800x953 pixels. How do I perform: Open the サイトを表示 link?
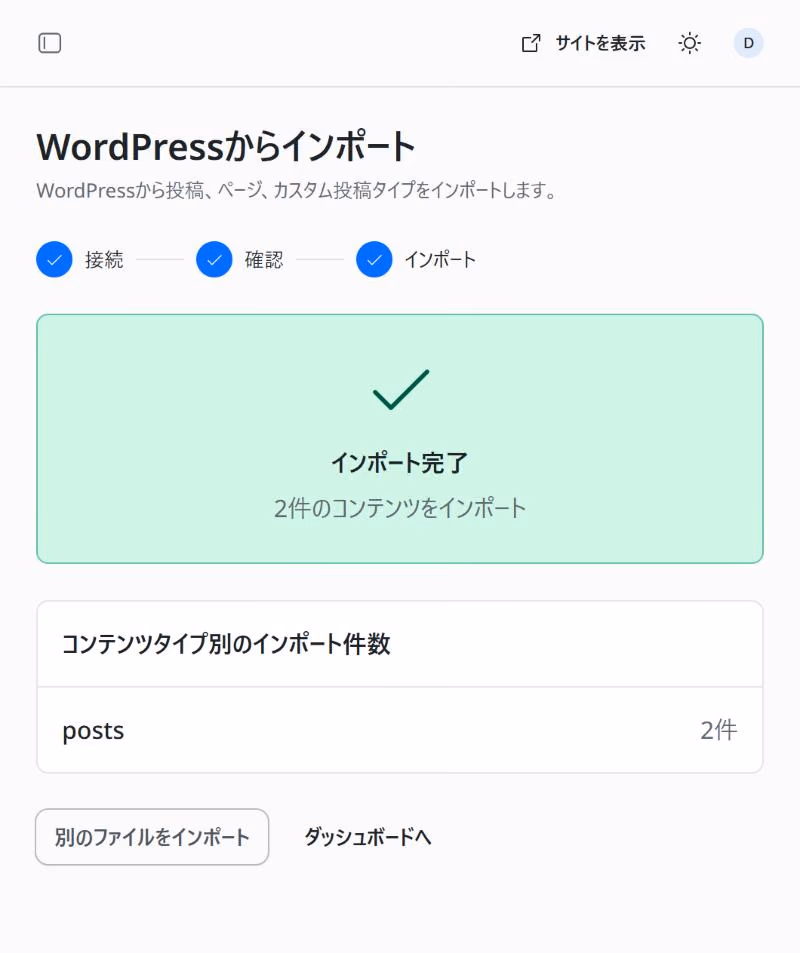tap(584, 43)
